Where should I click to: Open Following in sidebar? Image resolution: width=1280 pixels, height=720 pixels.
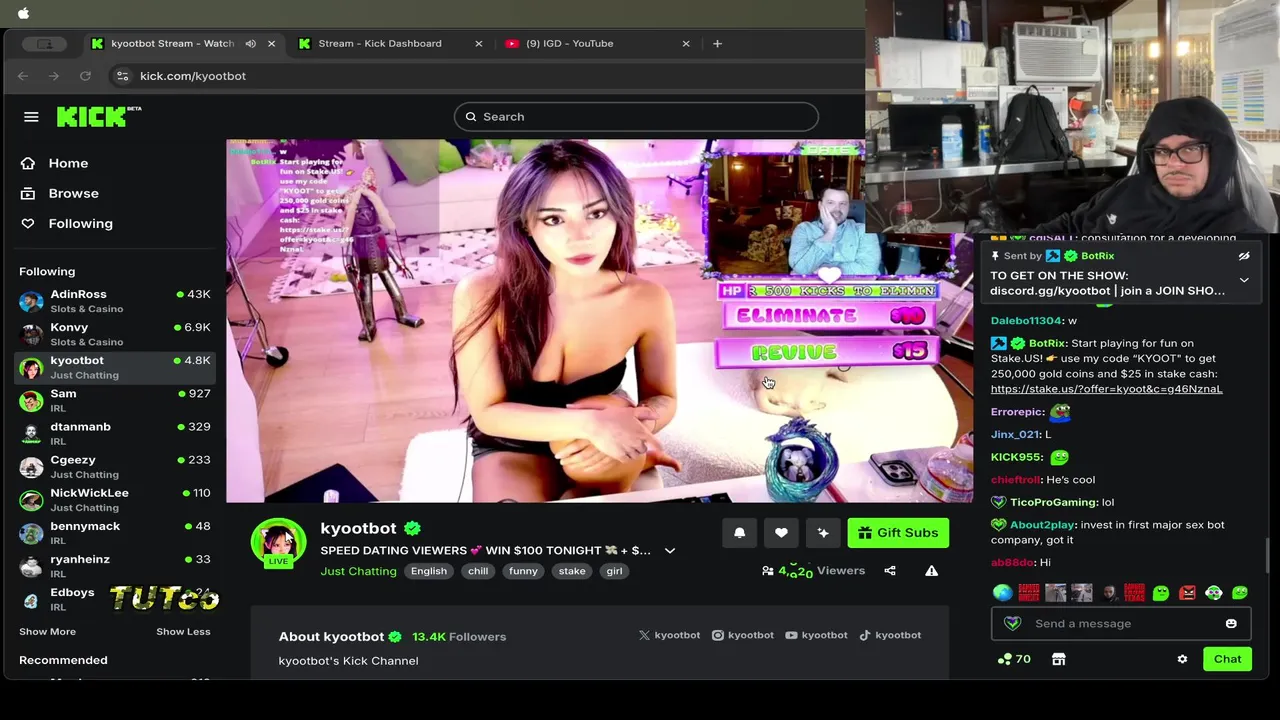(x=80, y=223)
